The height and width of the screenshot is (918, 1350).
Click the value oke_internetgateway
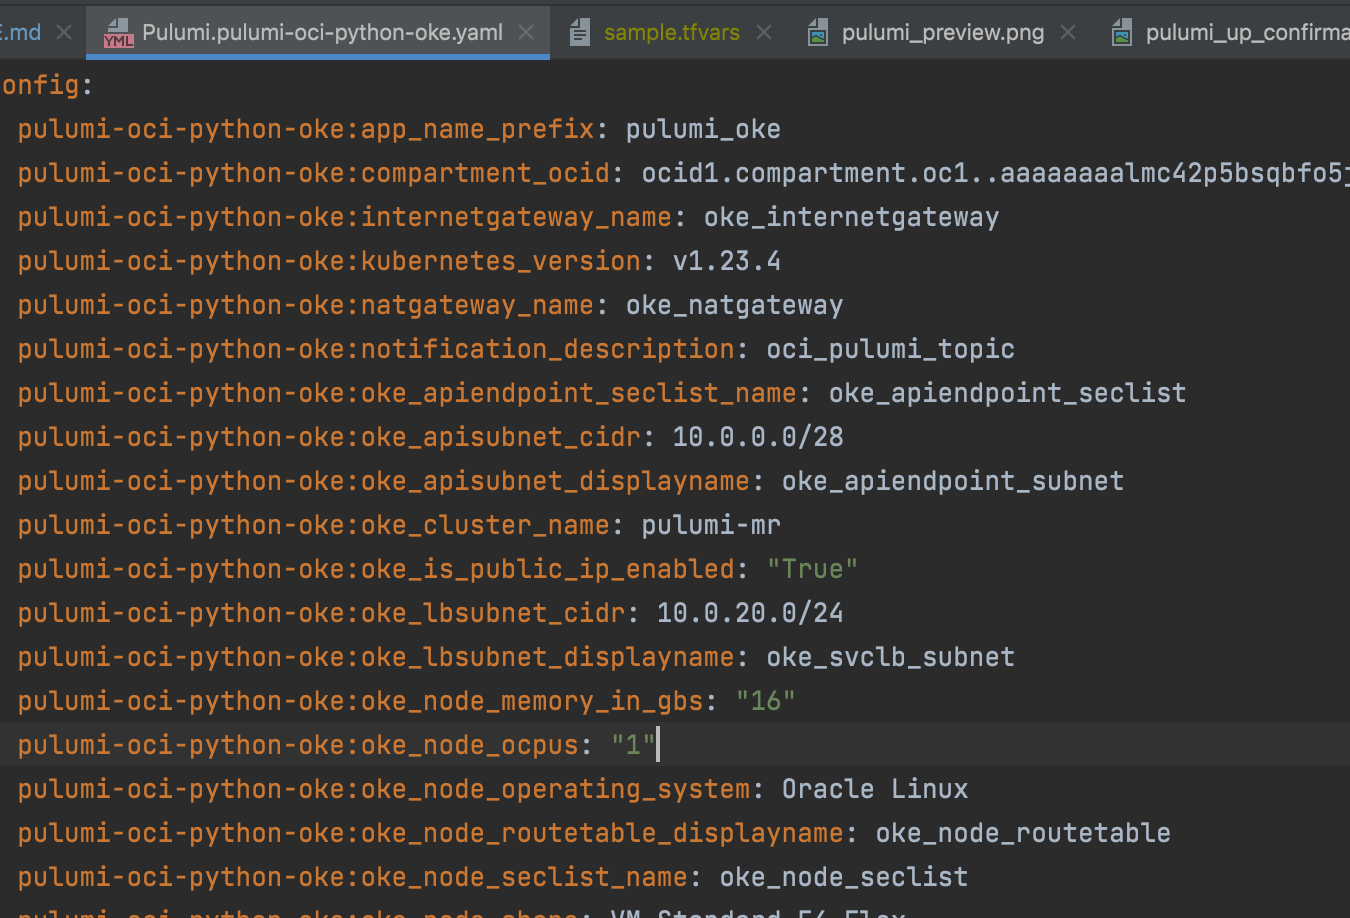851,217
